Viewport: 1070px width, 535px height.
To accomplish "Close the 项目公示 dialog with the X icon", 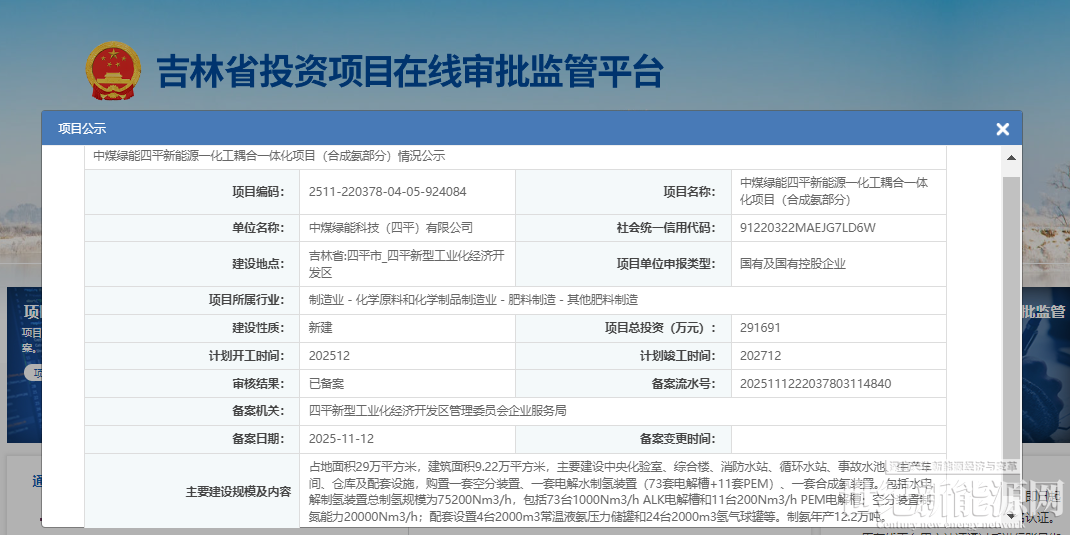I will (1002, 128).
